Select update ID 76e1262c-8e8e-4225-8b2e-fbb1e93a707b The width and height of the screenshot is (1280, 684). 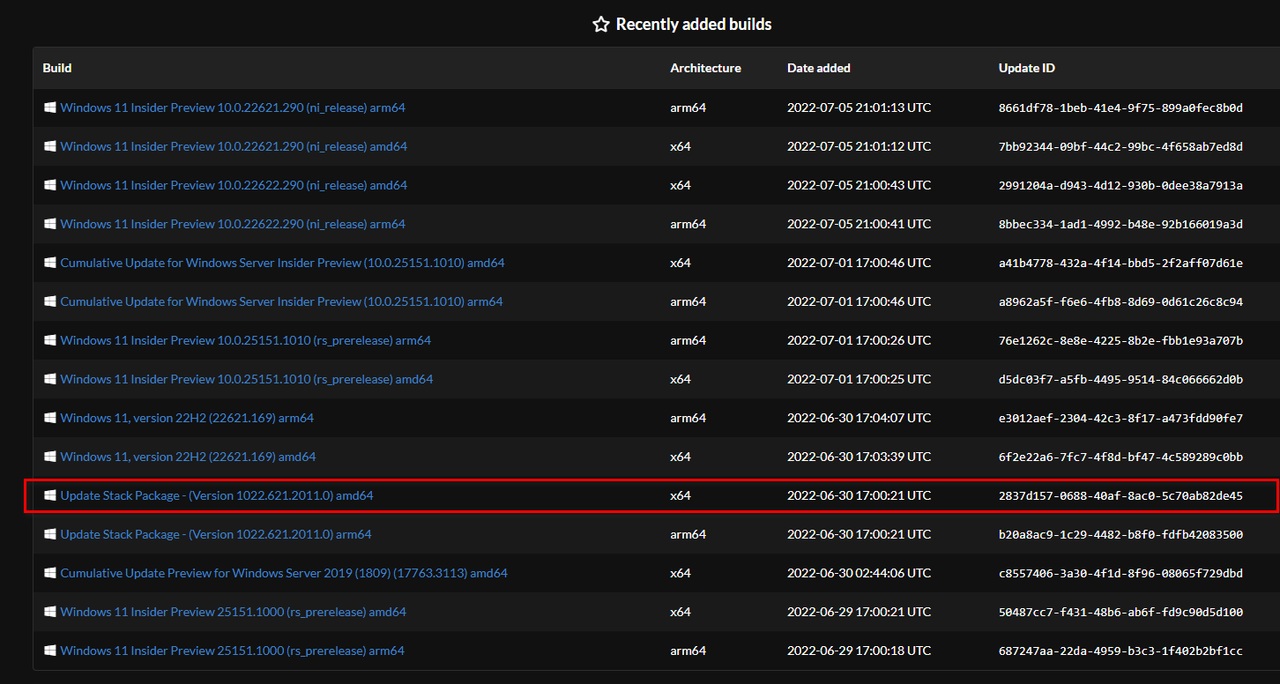coord(1121,340)
